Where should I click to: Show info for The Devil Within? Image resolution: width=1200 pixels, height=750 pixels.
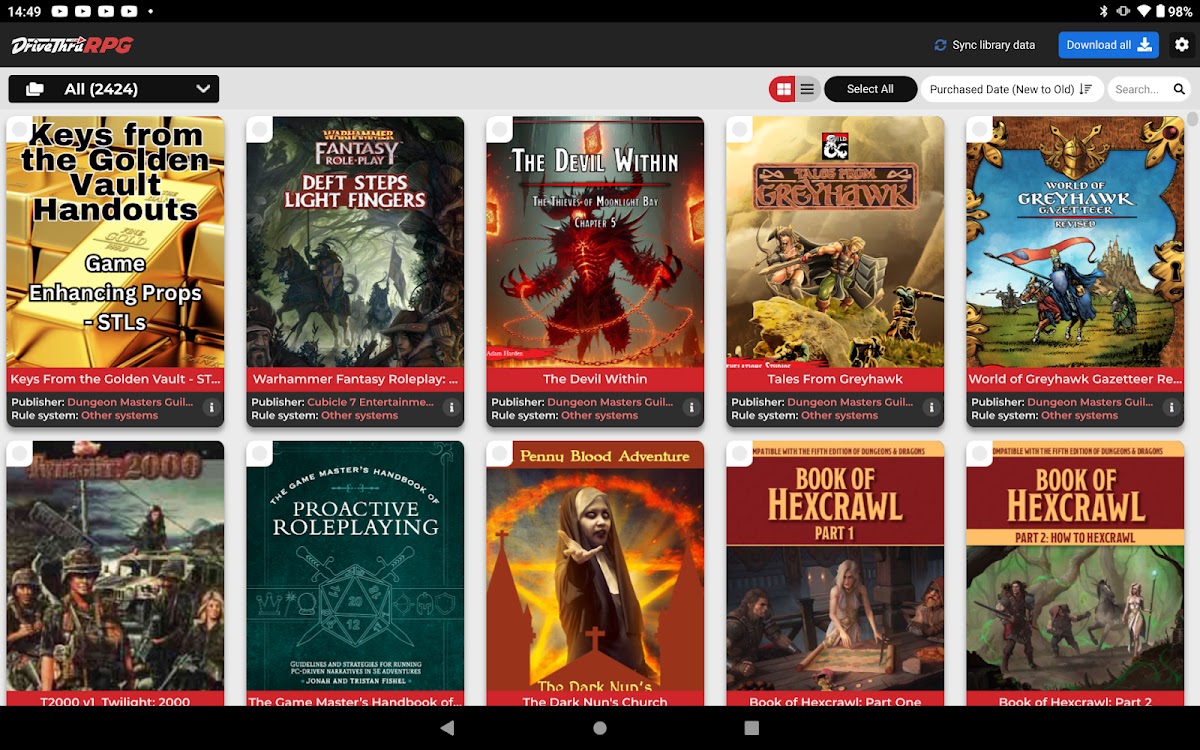(x=691, y=408)
